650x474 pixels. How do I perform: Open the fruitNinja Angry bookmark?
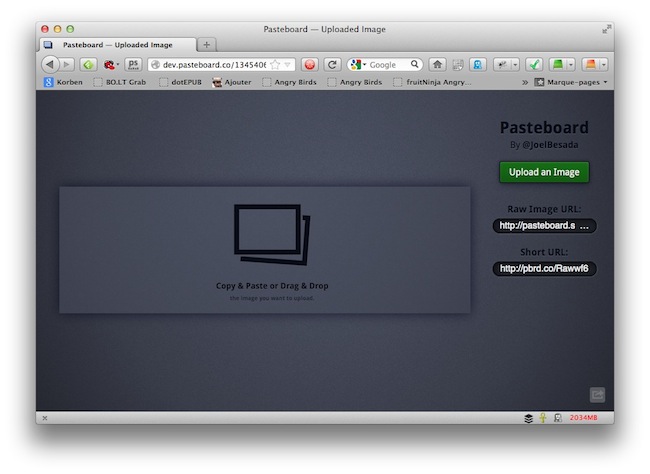[432, 82]
